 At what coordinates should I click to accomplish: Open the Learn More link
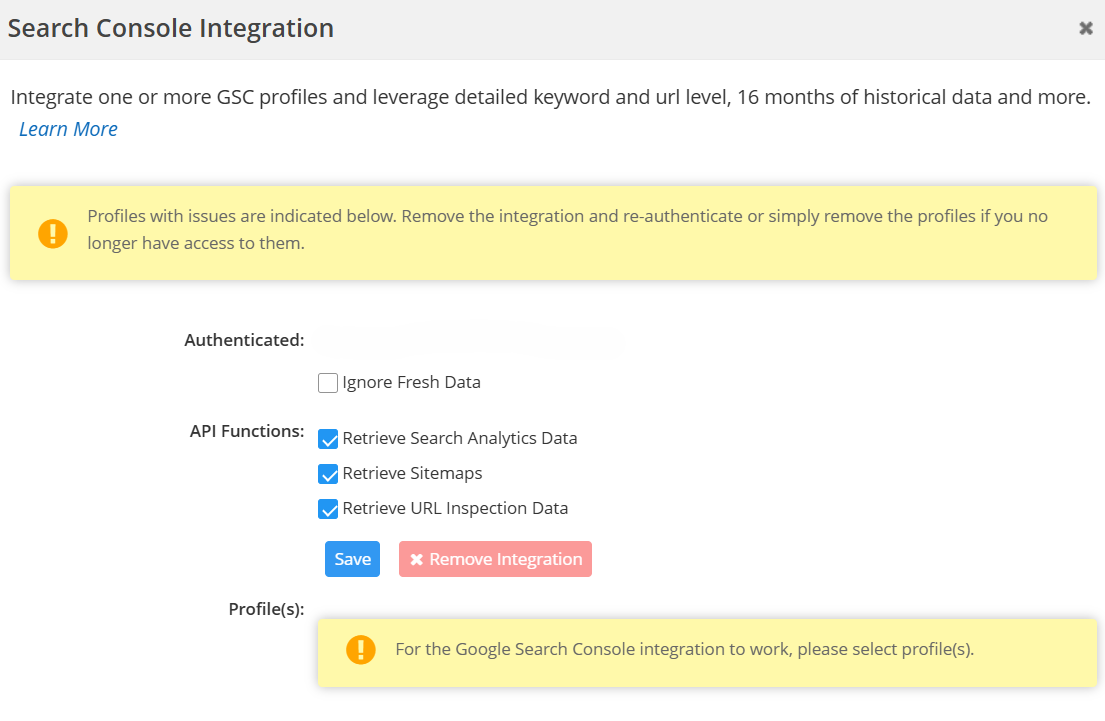(68, 129)
